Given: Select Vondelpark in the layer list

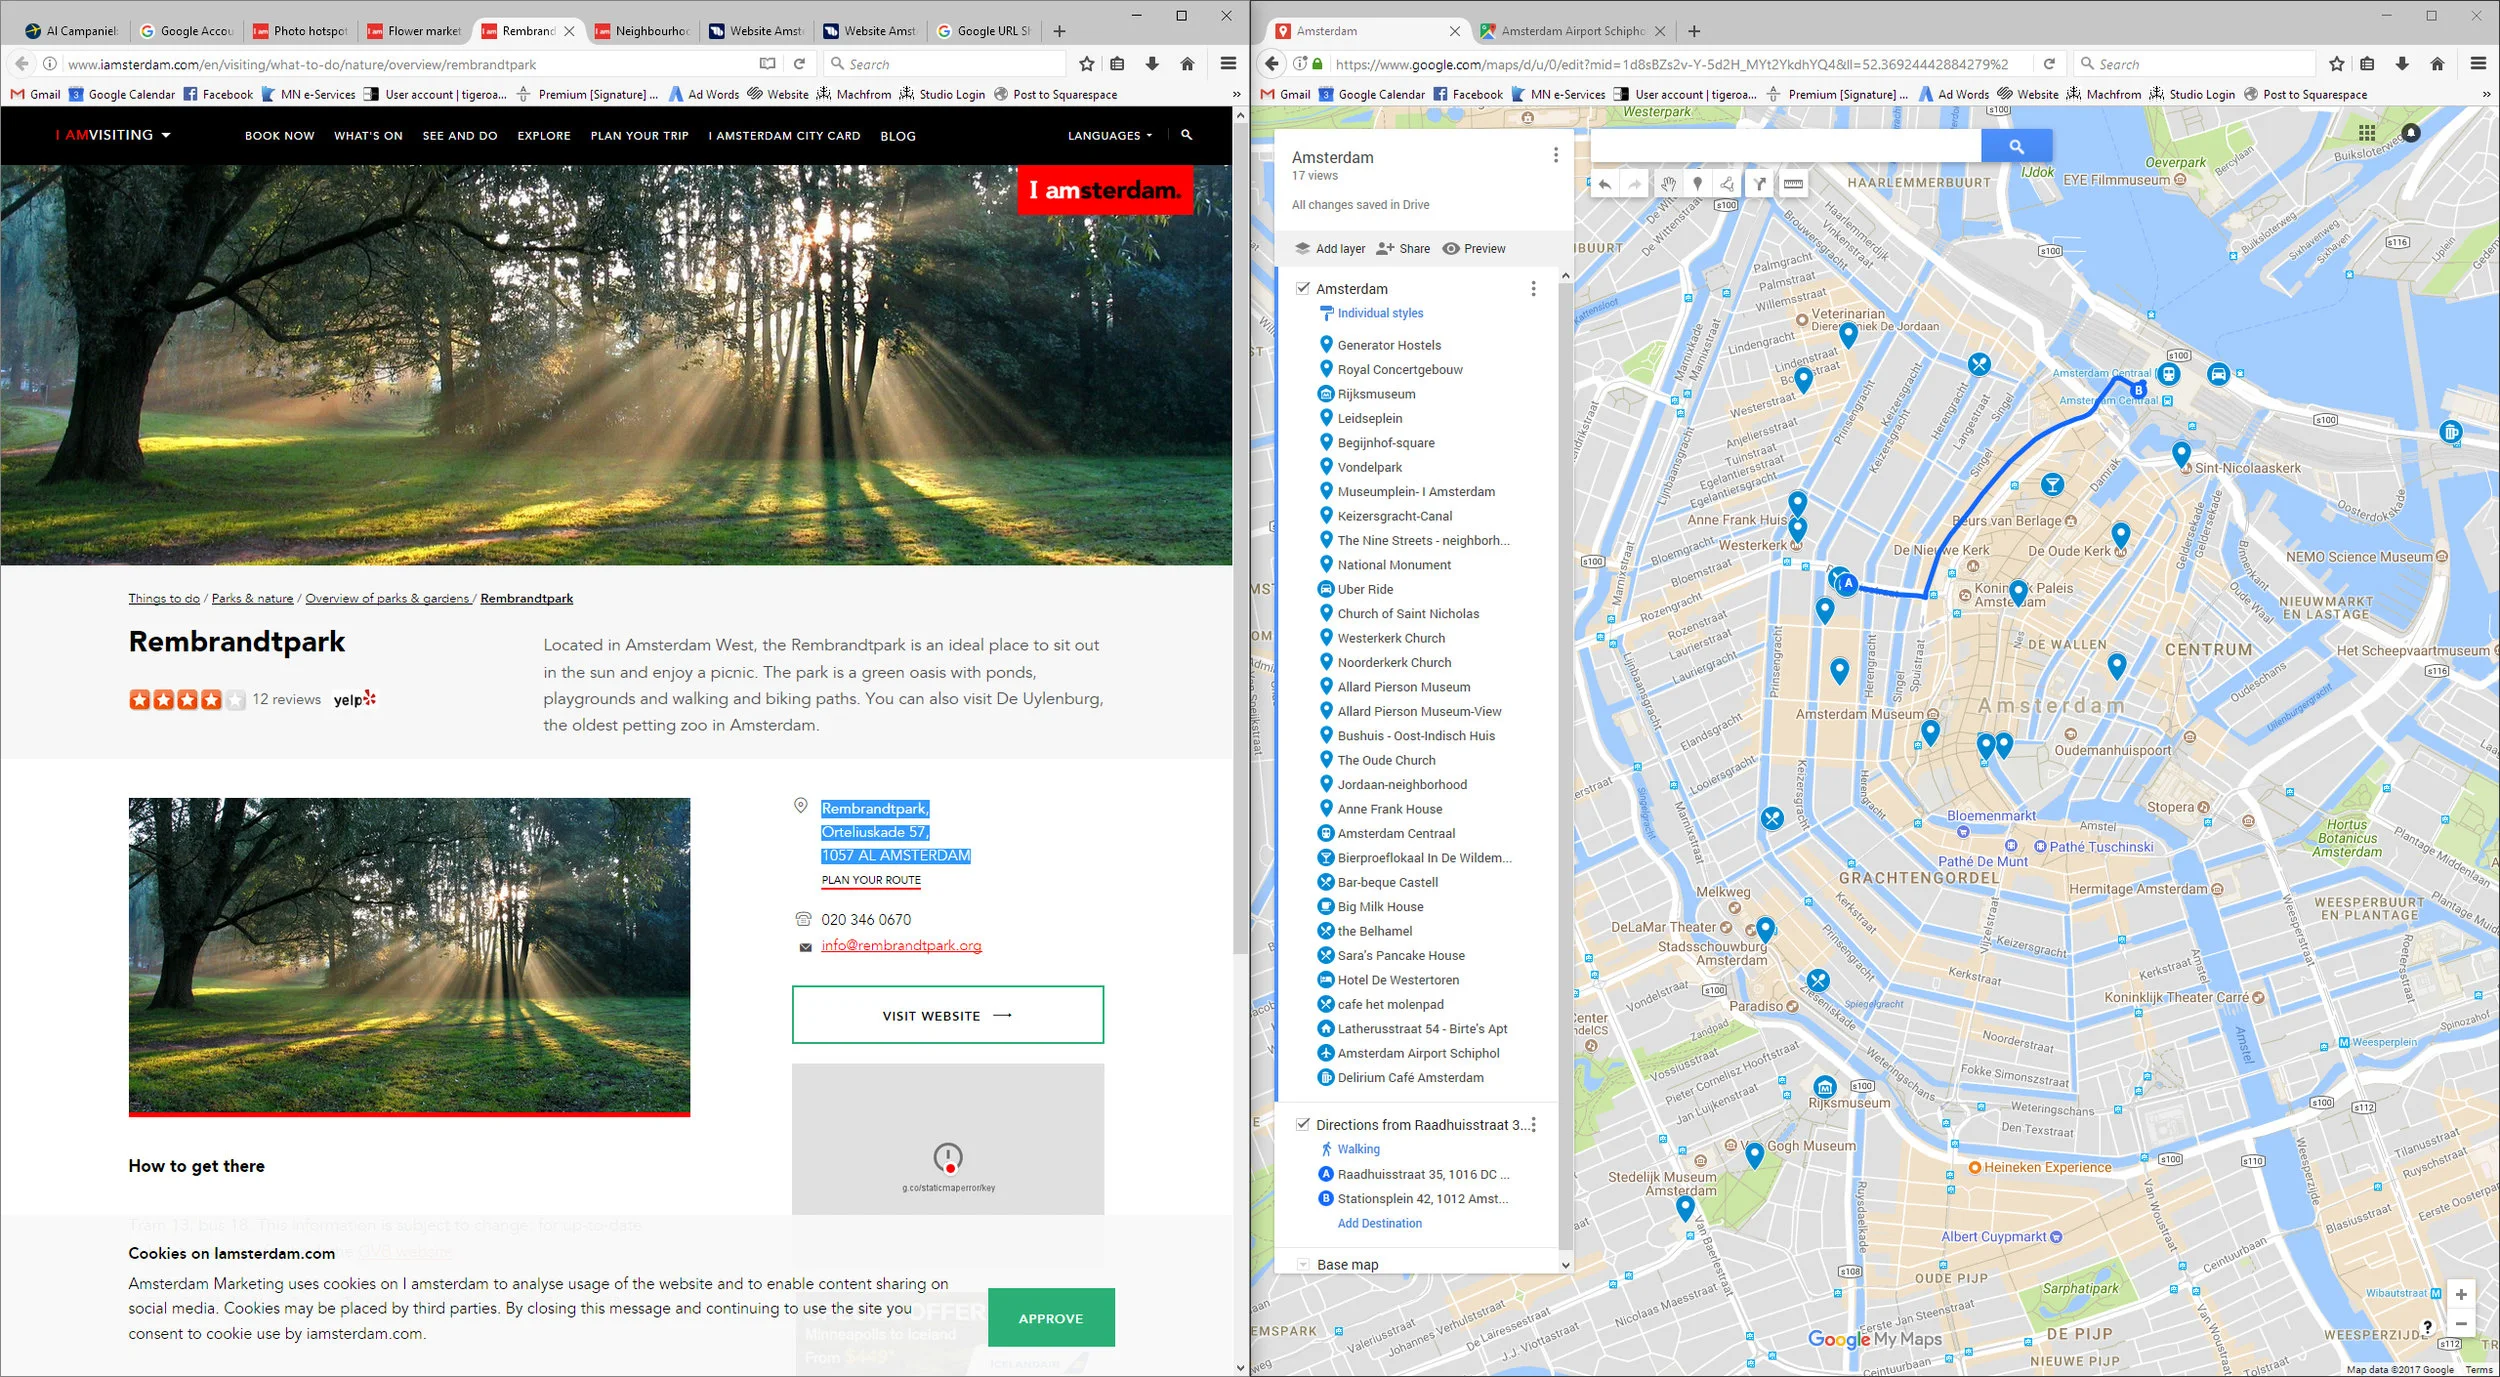Looking at the screenshot, I should click(x=1369, y=467).
